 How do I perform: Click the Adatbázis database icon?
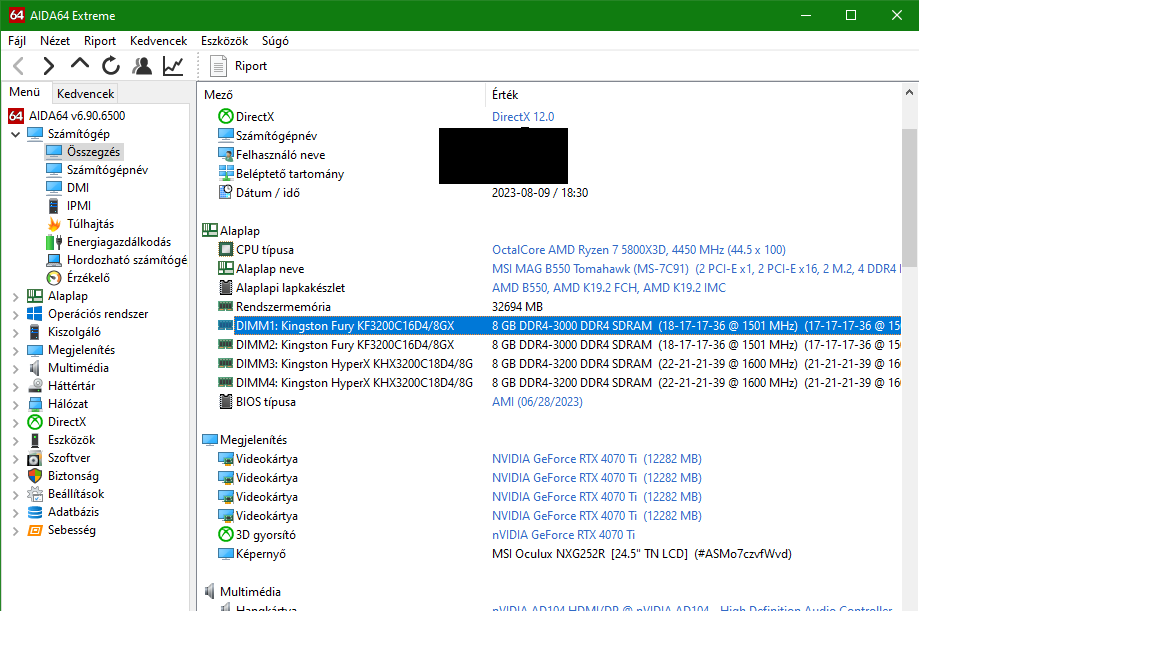pos(35,512)
